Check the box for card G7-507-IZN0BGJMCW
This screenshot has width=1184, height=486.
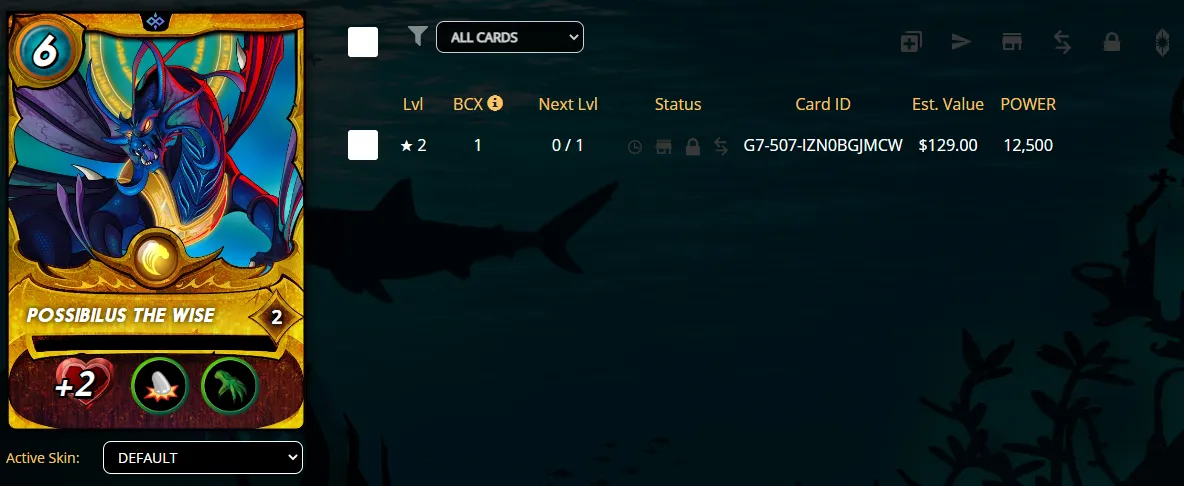[362, 145]
